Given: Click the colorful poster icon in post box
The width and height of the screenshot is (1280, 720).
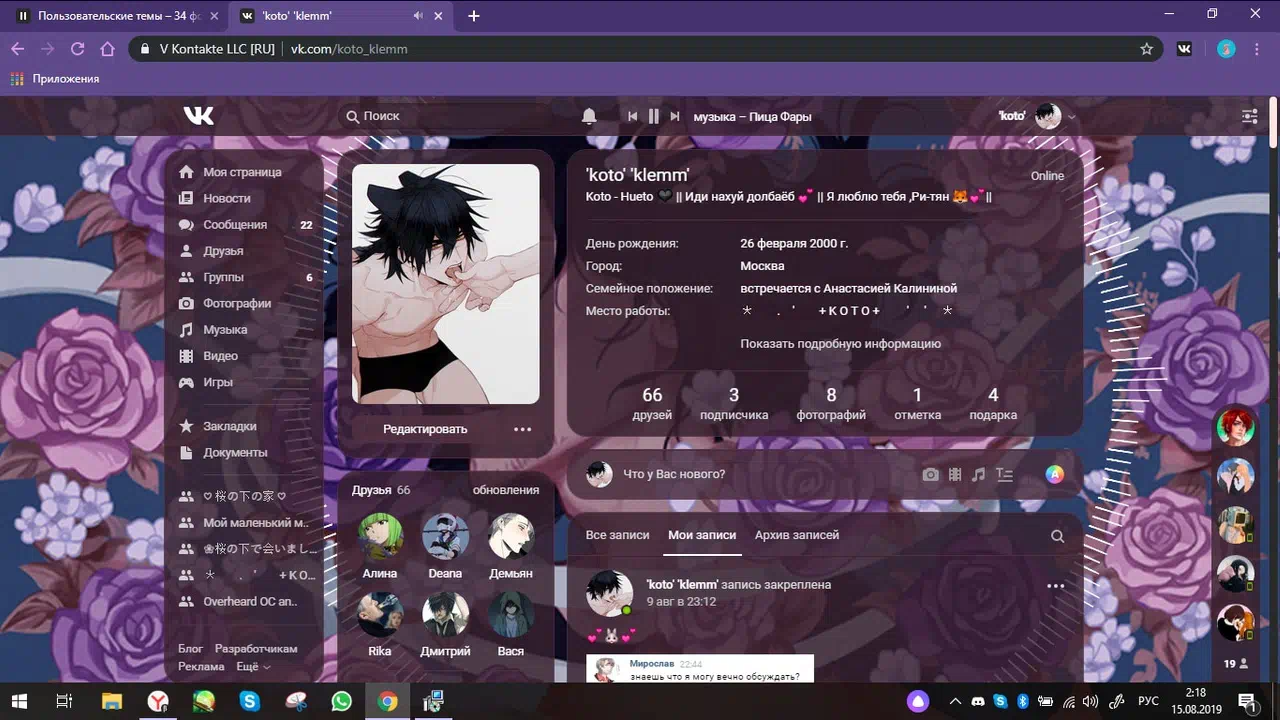Looking at the screenshot, I should [x=1055, y=475].
